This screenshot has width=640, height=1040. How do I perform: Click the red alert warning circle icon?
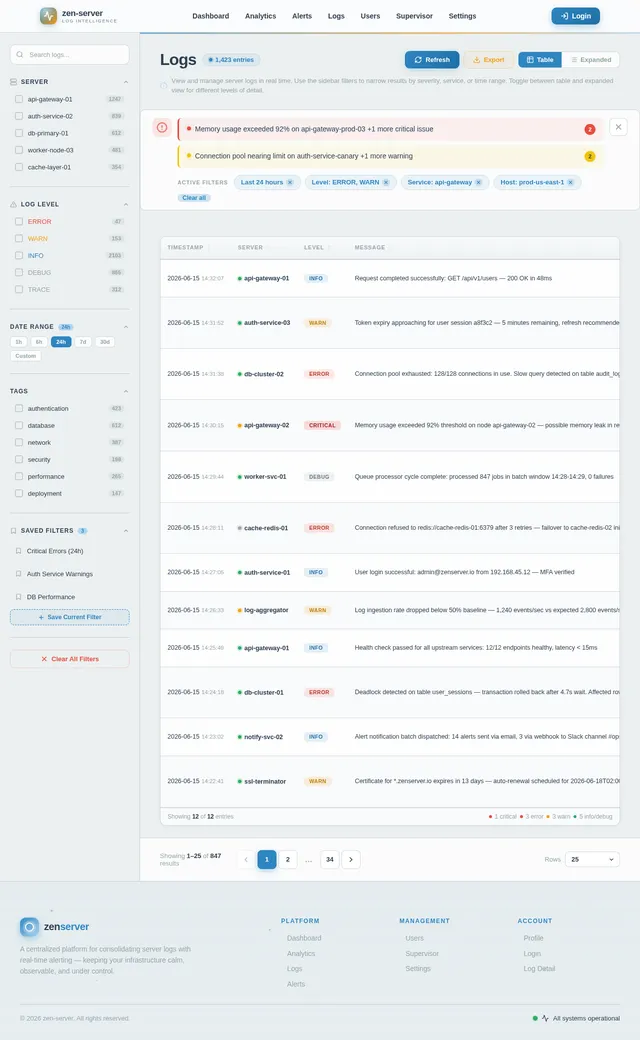coord(162,127)
